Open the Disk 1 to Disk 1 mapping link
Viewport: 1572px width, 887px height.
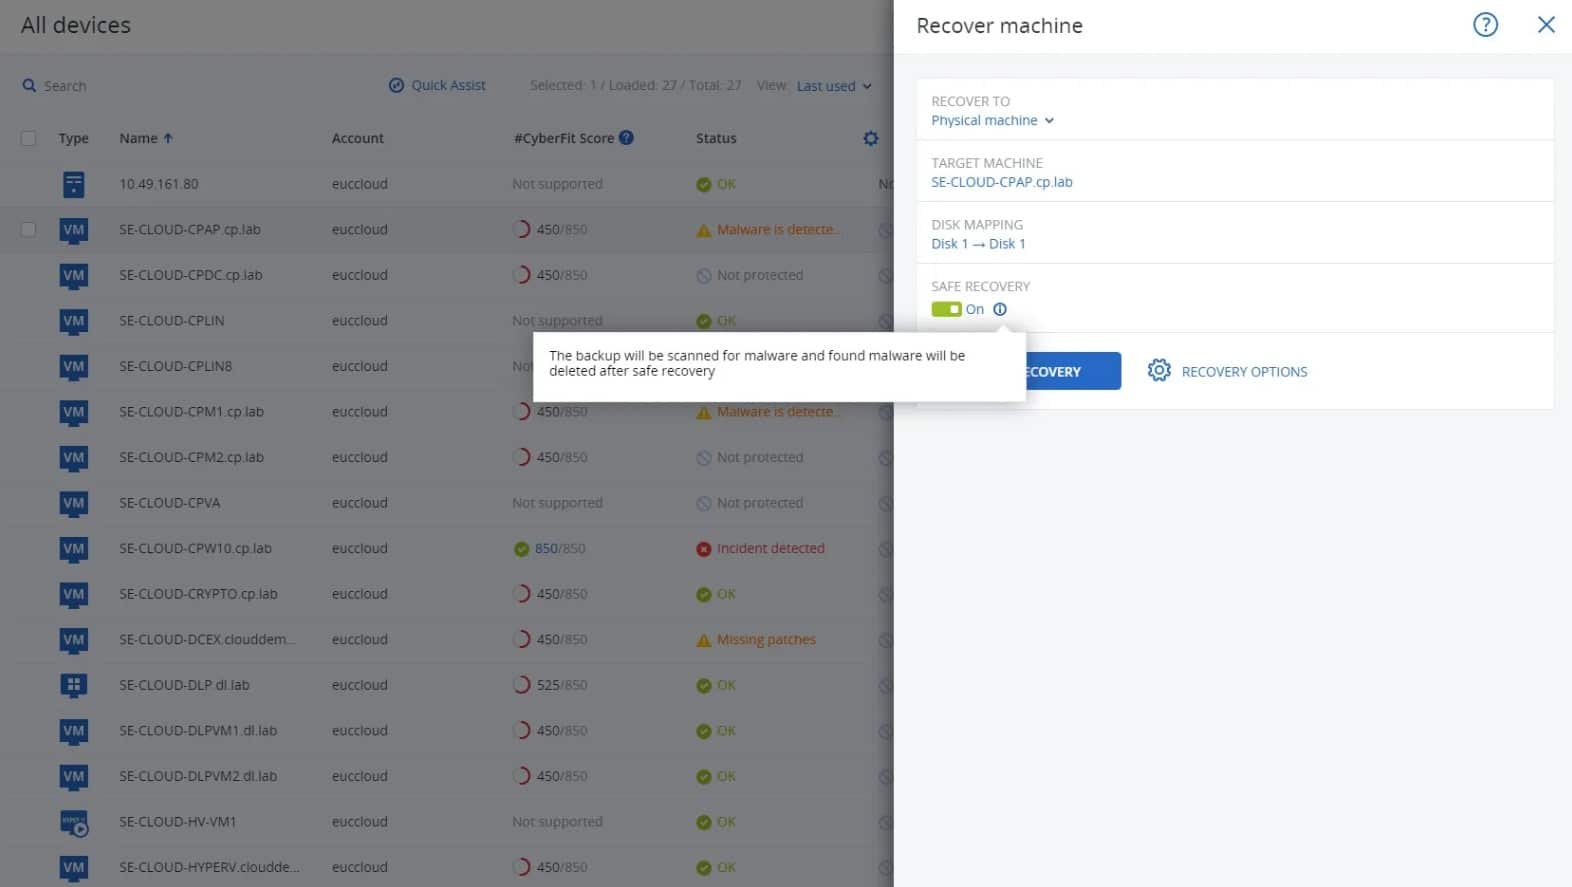978,244
